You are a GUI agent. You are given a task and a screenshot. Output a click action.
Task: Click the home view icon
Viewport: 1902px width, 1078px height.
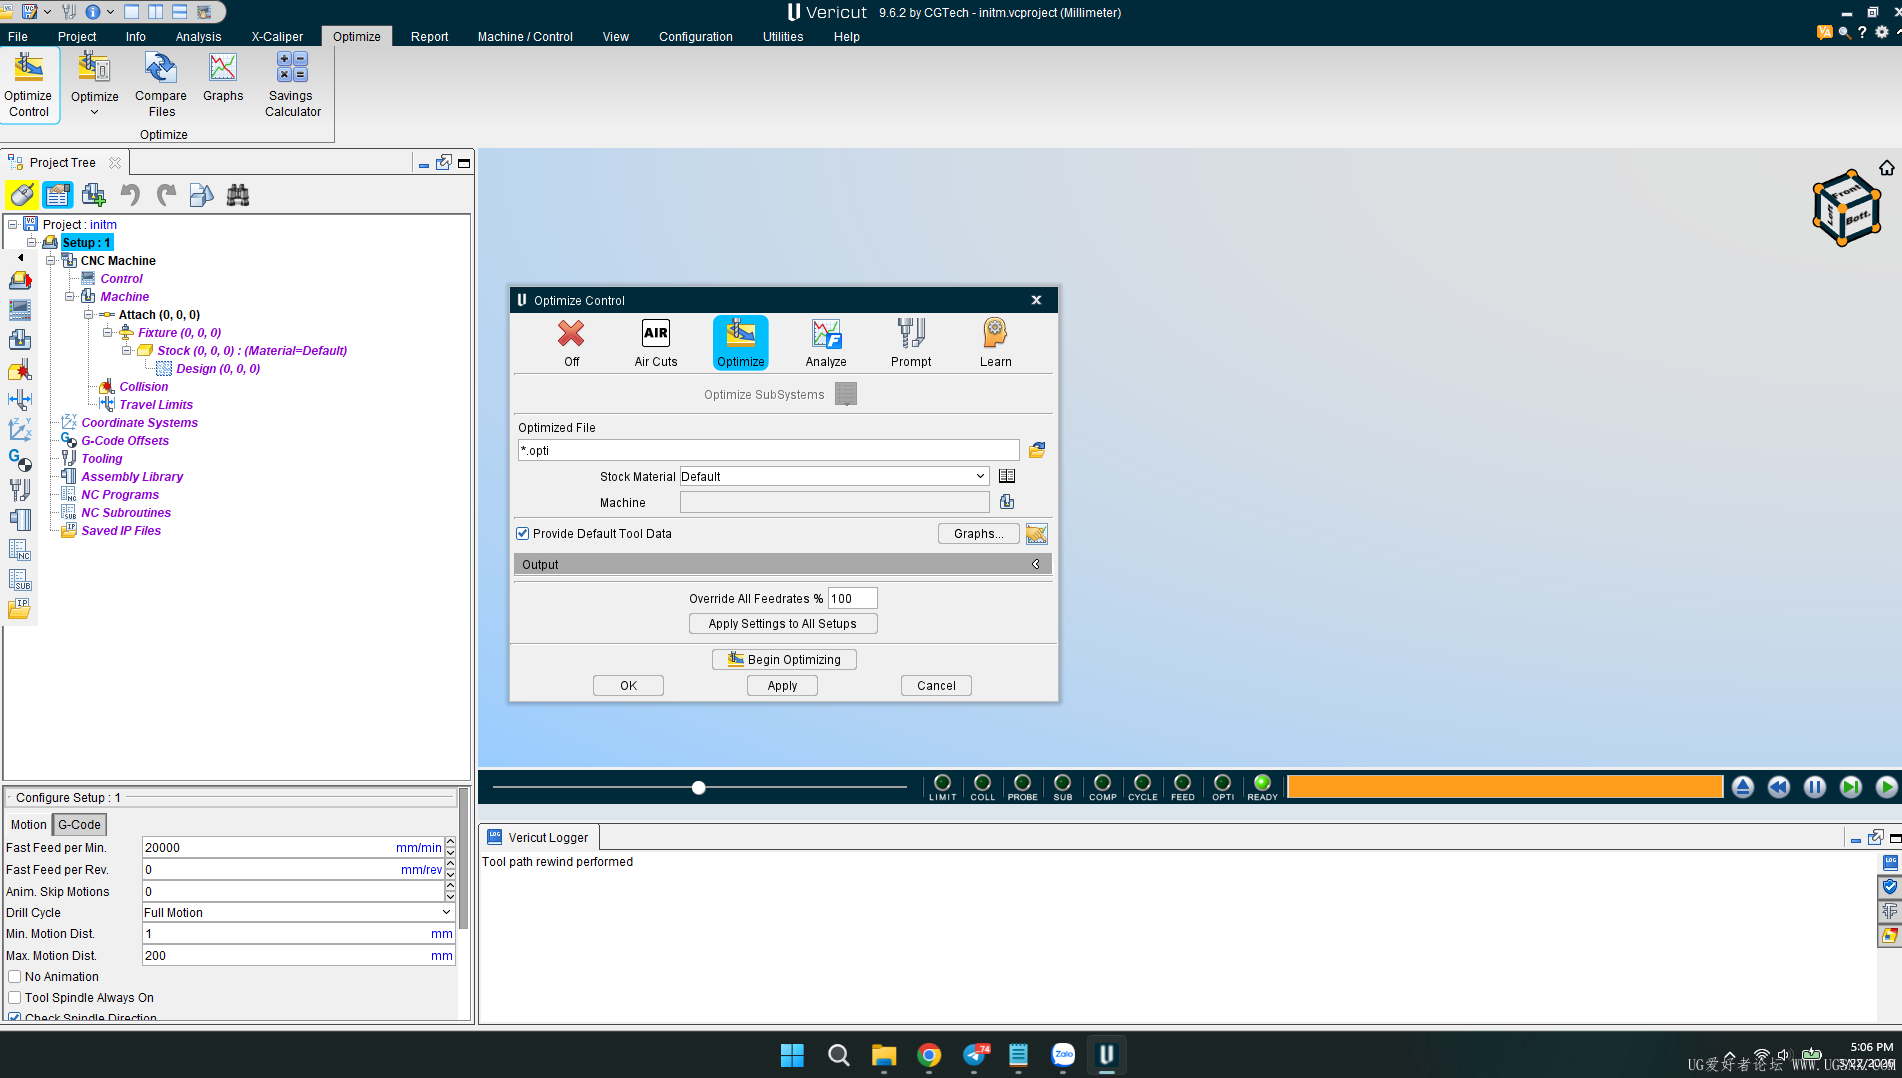point(1887,168)
